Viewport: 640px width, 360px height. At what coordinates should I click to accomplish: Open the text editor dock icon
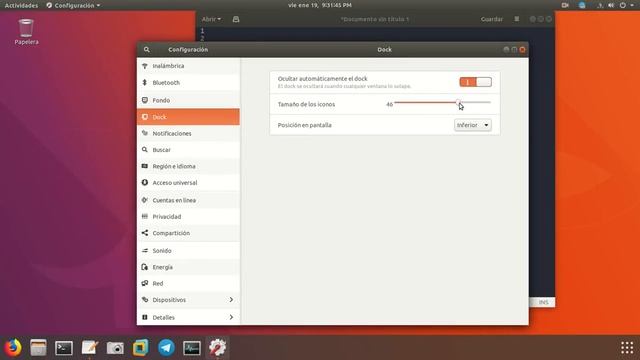pyautogui.click(x=89, y=348)
